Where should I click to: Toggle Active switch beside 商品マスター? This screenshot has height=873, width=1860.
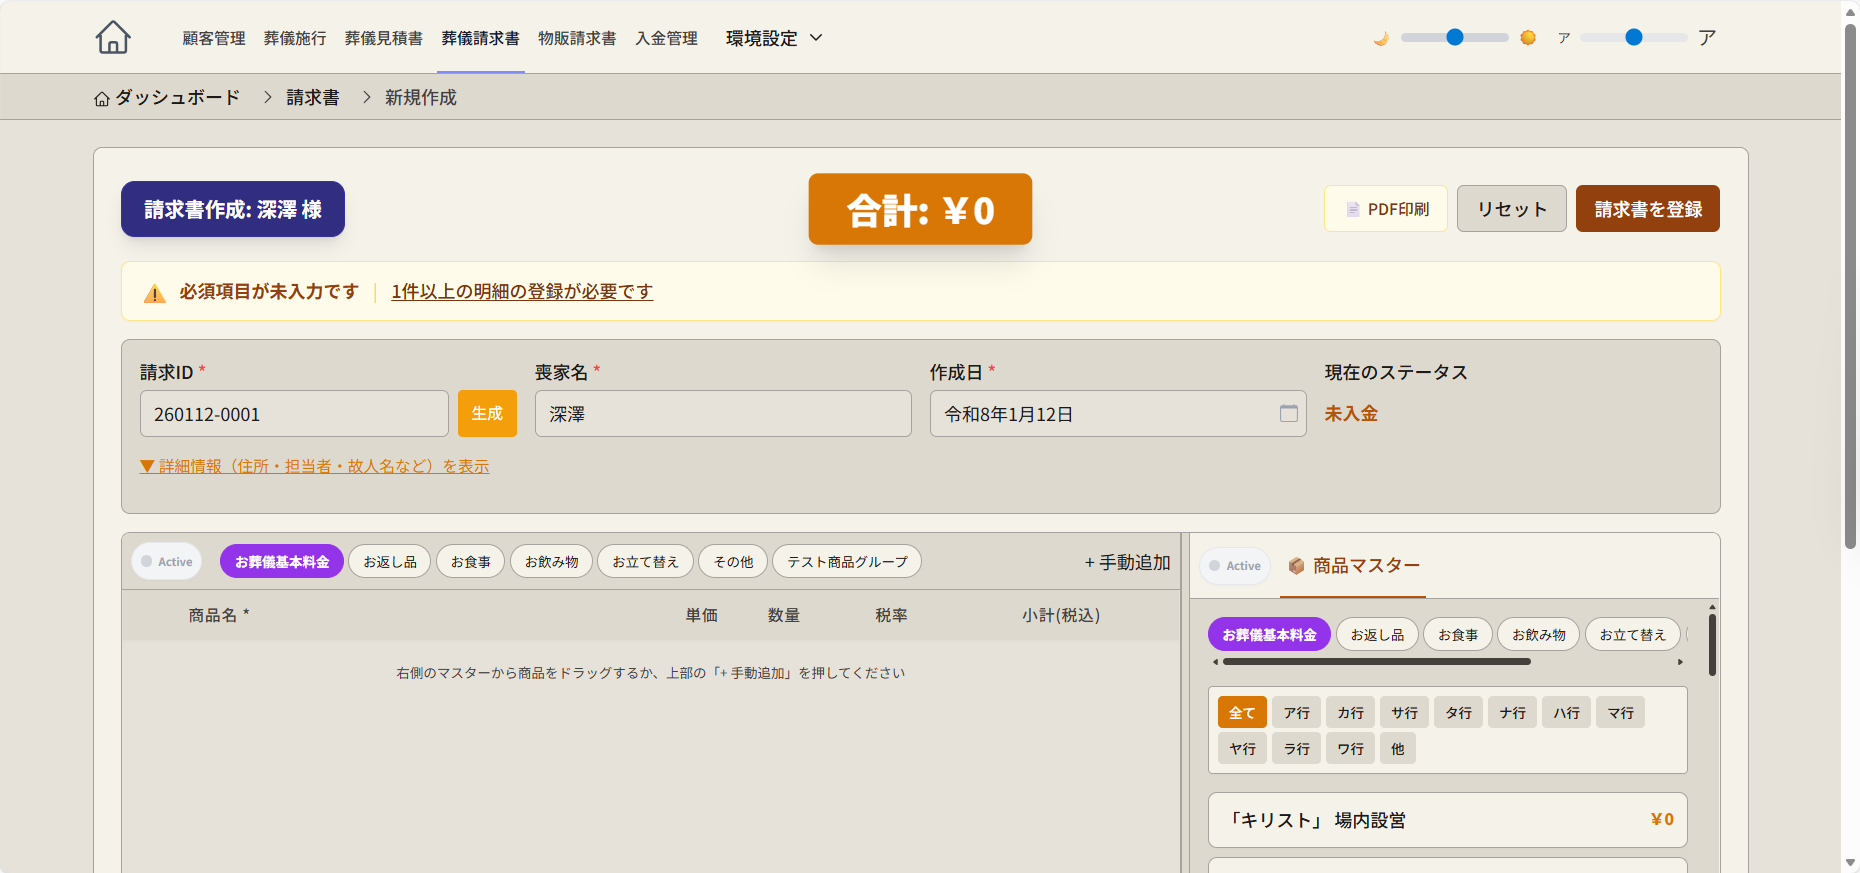pos(1235,566)
